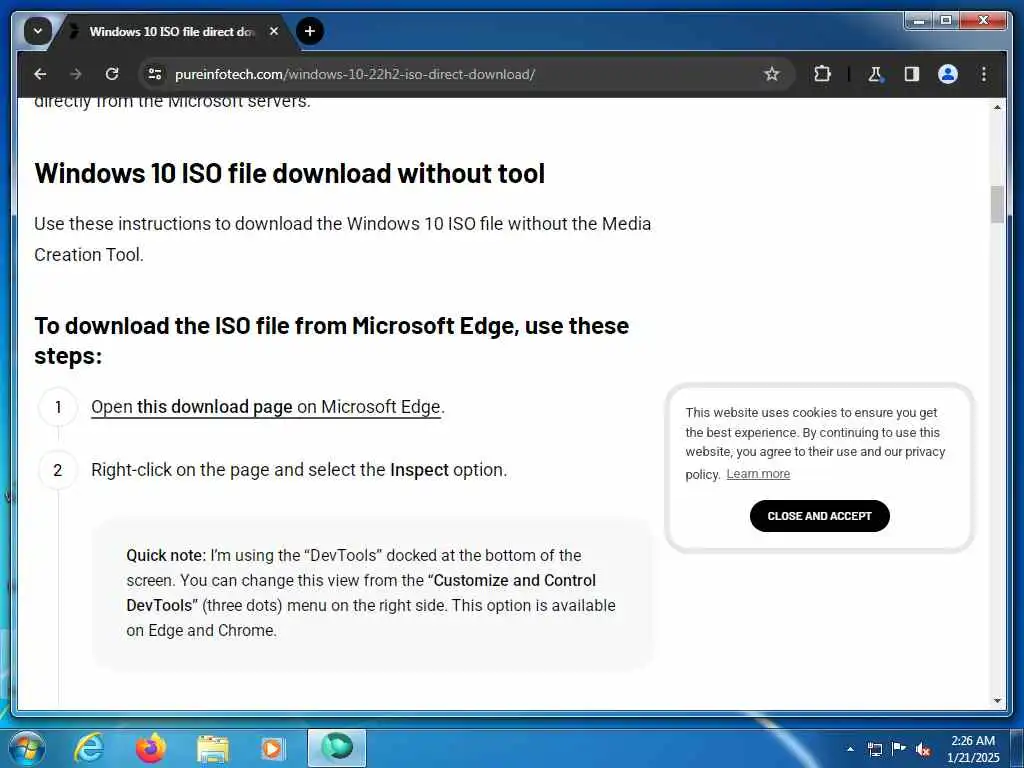
Task: Open the cookie 'Learn more' link
Action: pos(758,474)
